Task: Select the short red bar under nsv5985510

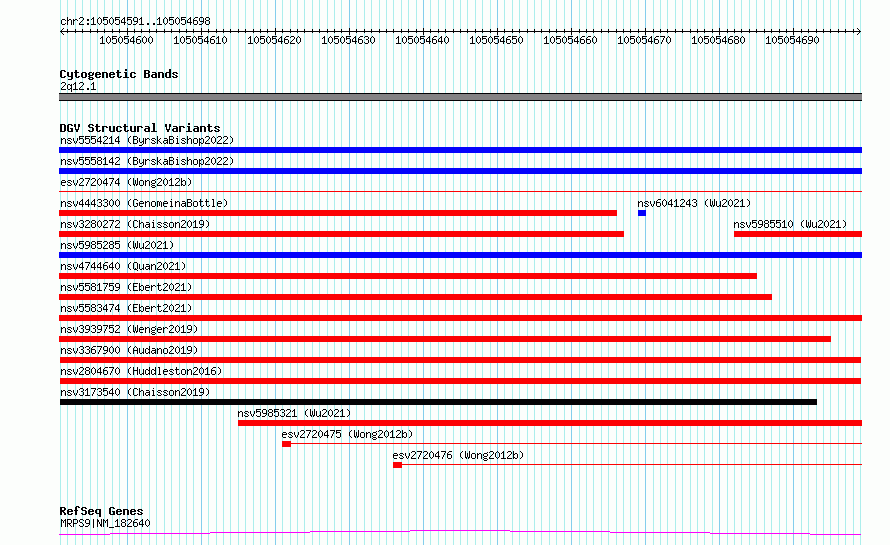Action: pos(798,234)
